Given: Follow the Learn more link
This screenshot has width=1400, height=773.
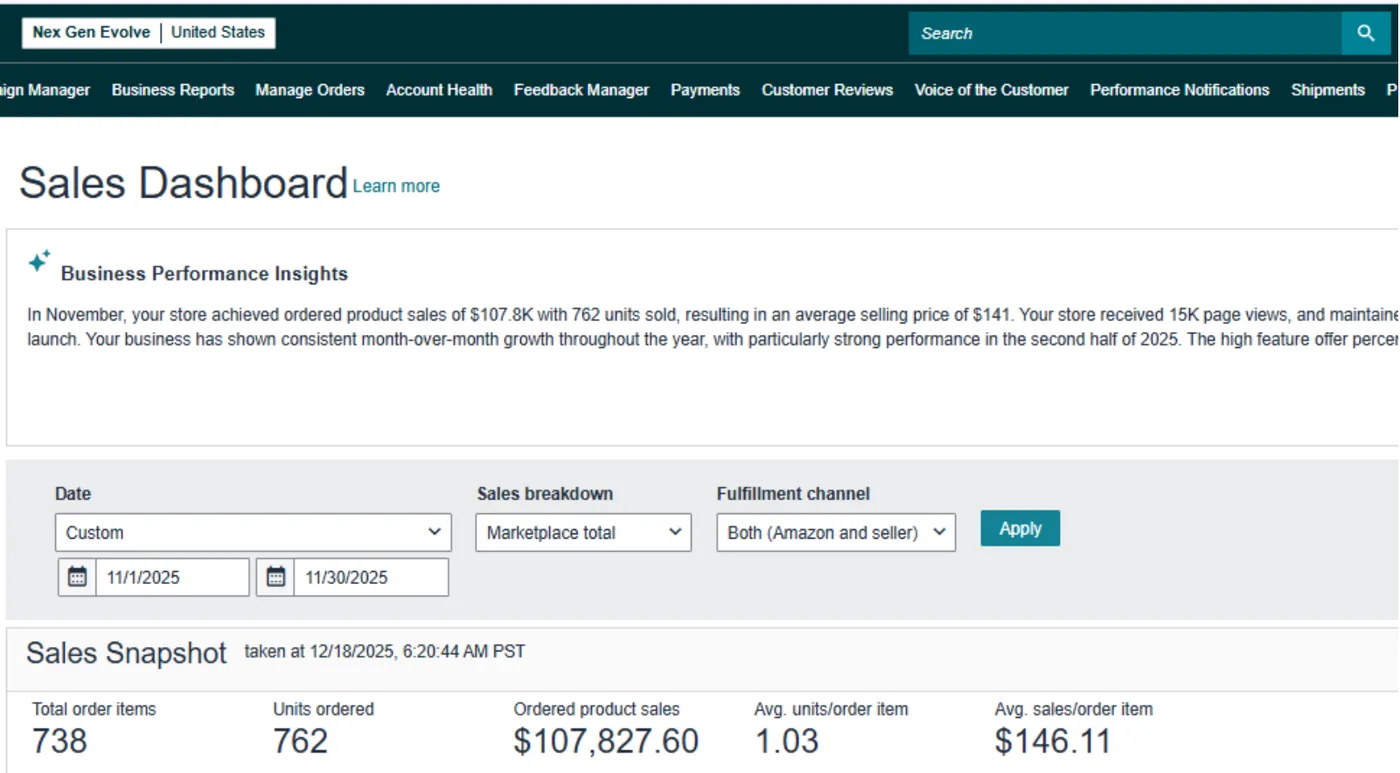Looking at the screenshot, I should pyautogui.click(x=396, y=186).
